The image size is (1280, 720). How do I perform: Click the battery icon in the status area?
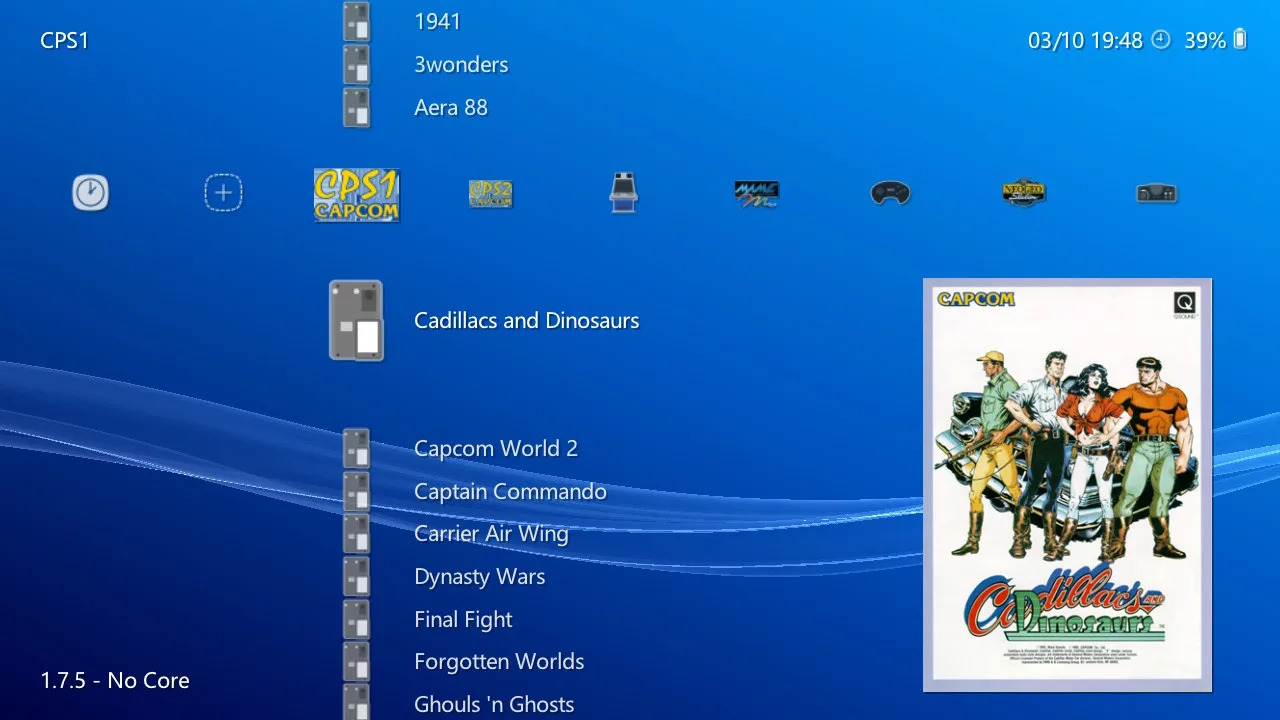(x=1241, y=39)
